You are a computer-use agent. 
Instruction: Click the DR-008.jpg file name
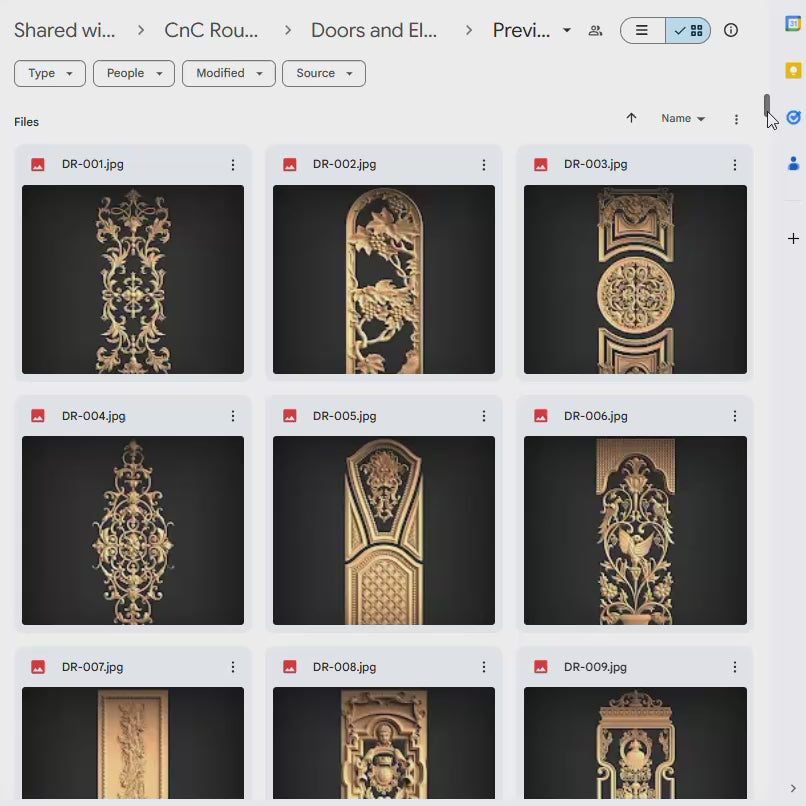(344, 667)
